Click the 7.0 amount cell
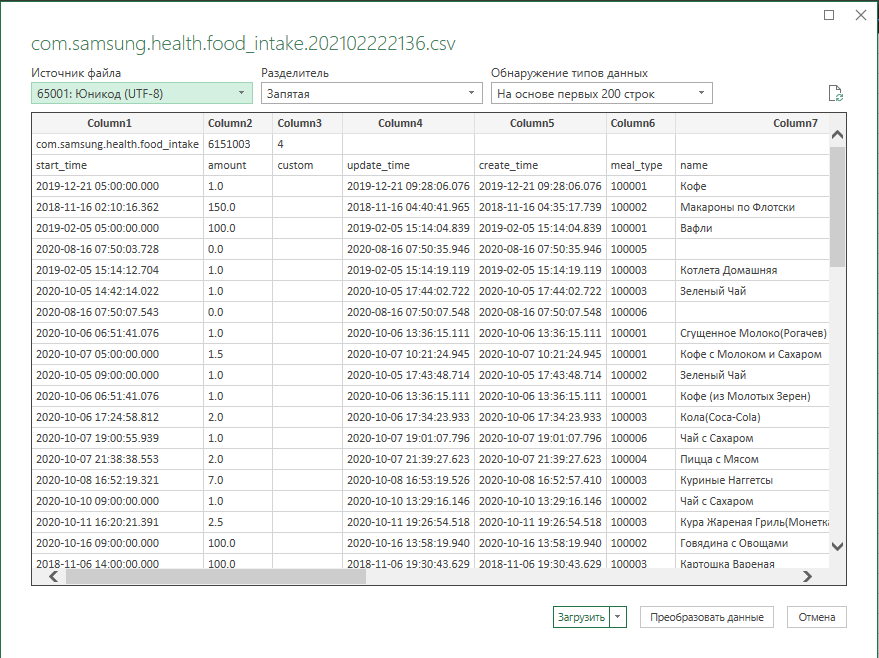The height and width of the screenshot is (658, 879). (x=238, y=480)
